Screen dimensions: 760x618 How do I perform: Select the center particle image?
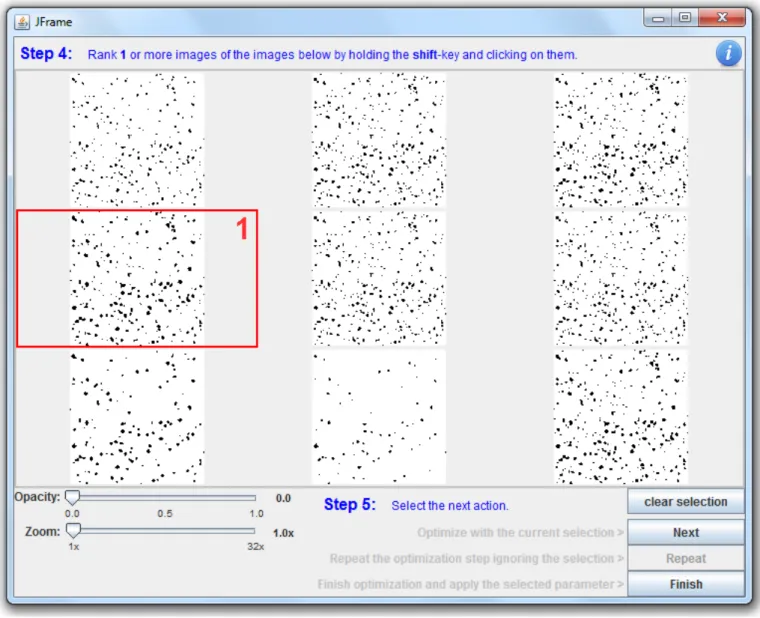(x=379, y=279)
